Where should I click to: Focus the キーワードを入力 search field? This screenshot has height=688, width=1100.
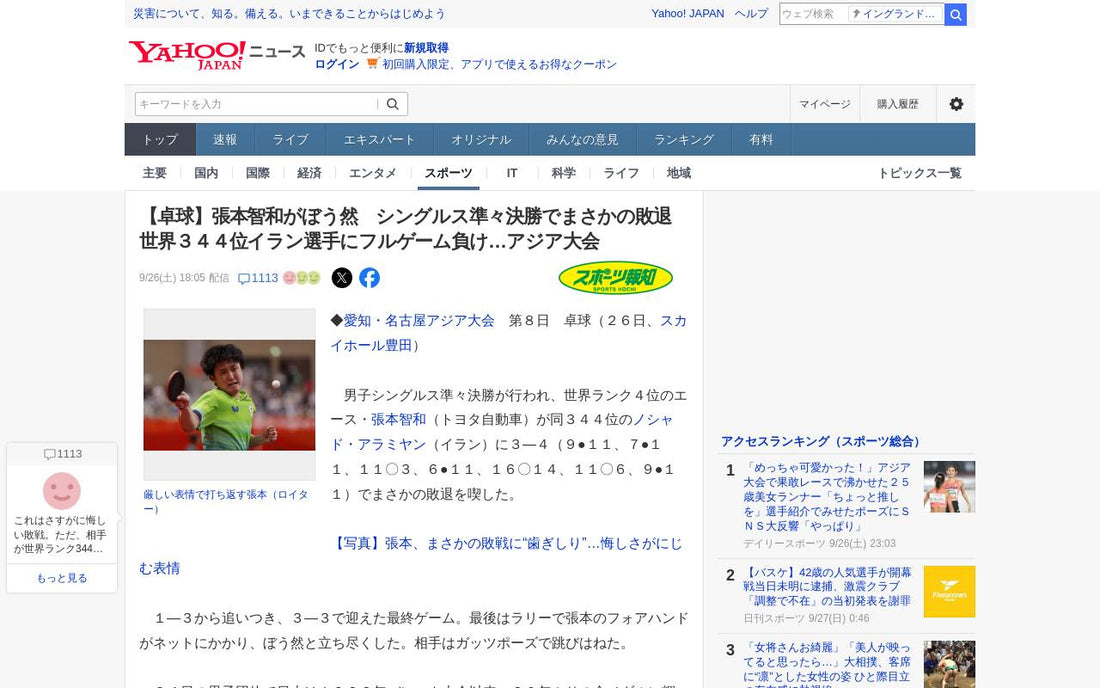(x=256, y=104)
